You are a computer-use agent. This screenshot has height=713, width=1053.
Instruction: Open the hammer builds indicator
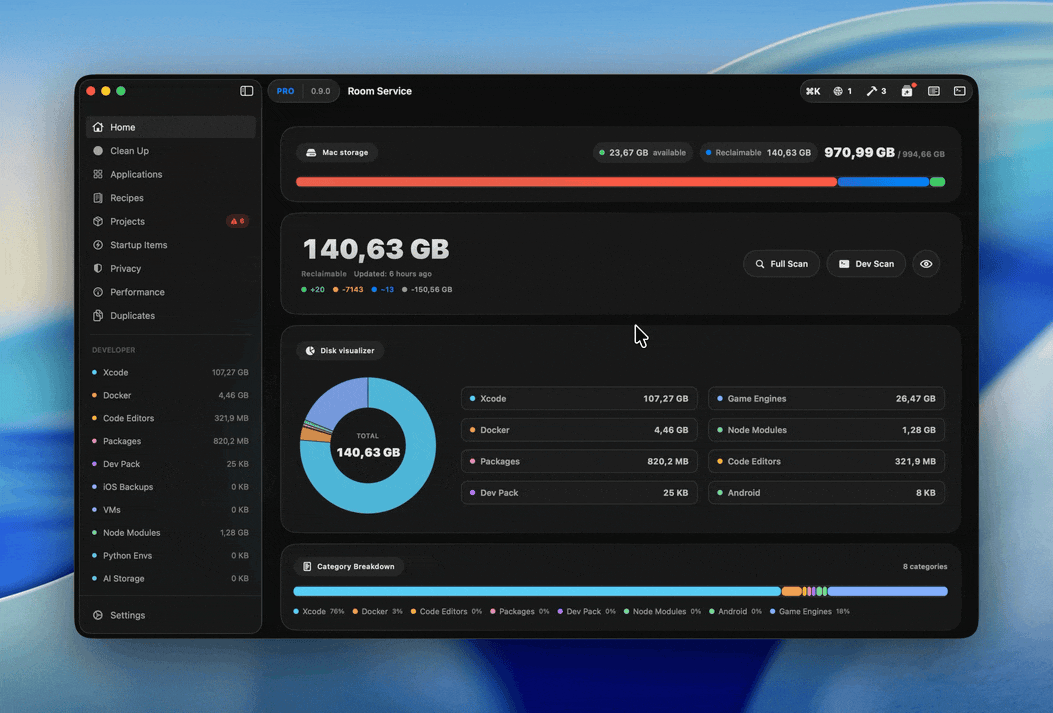pos(876,91)
